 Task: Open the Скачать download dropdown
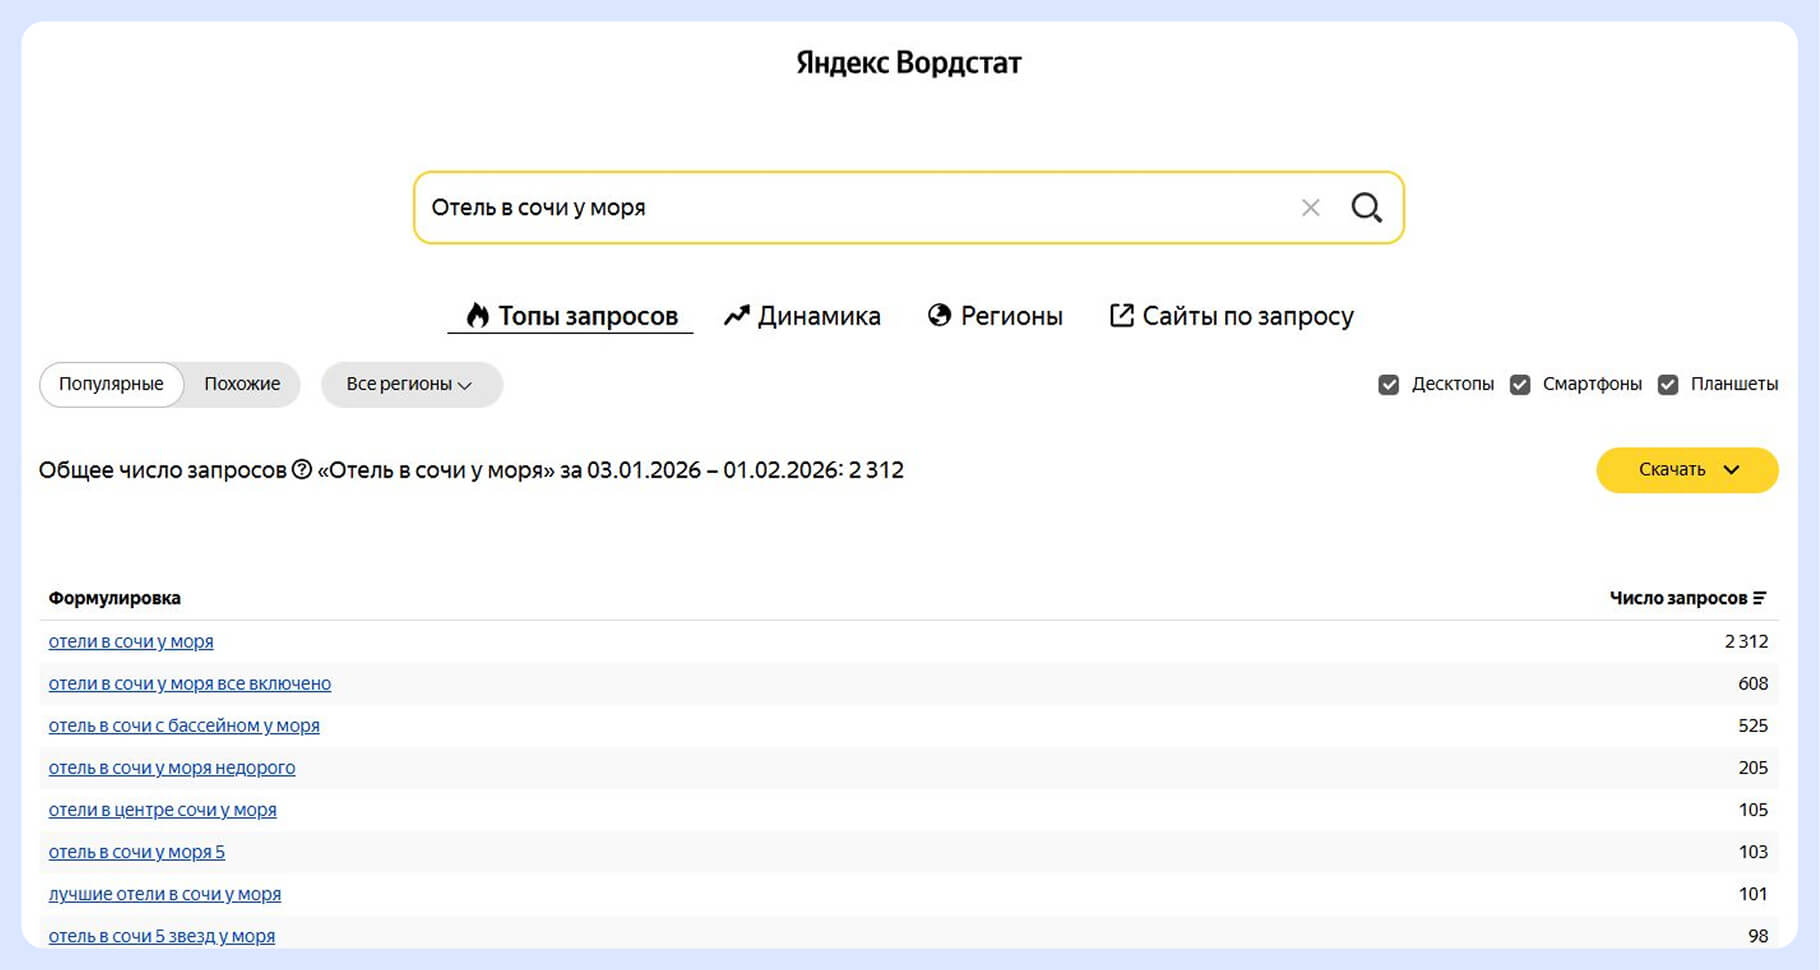click(1686, 470)
